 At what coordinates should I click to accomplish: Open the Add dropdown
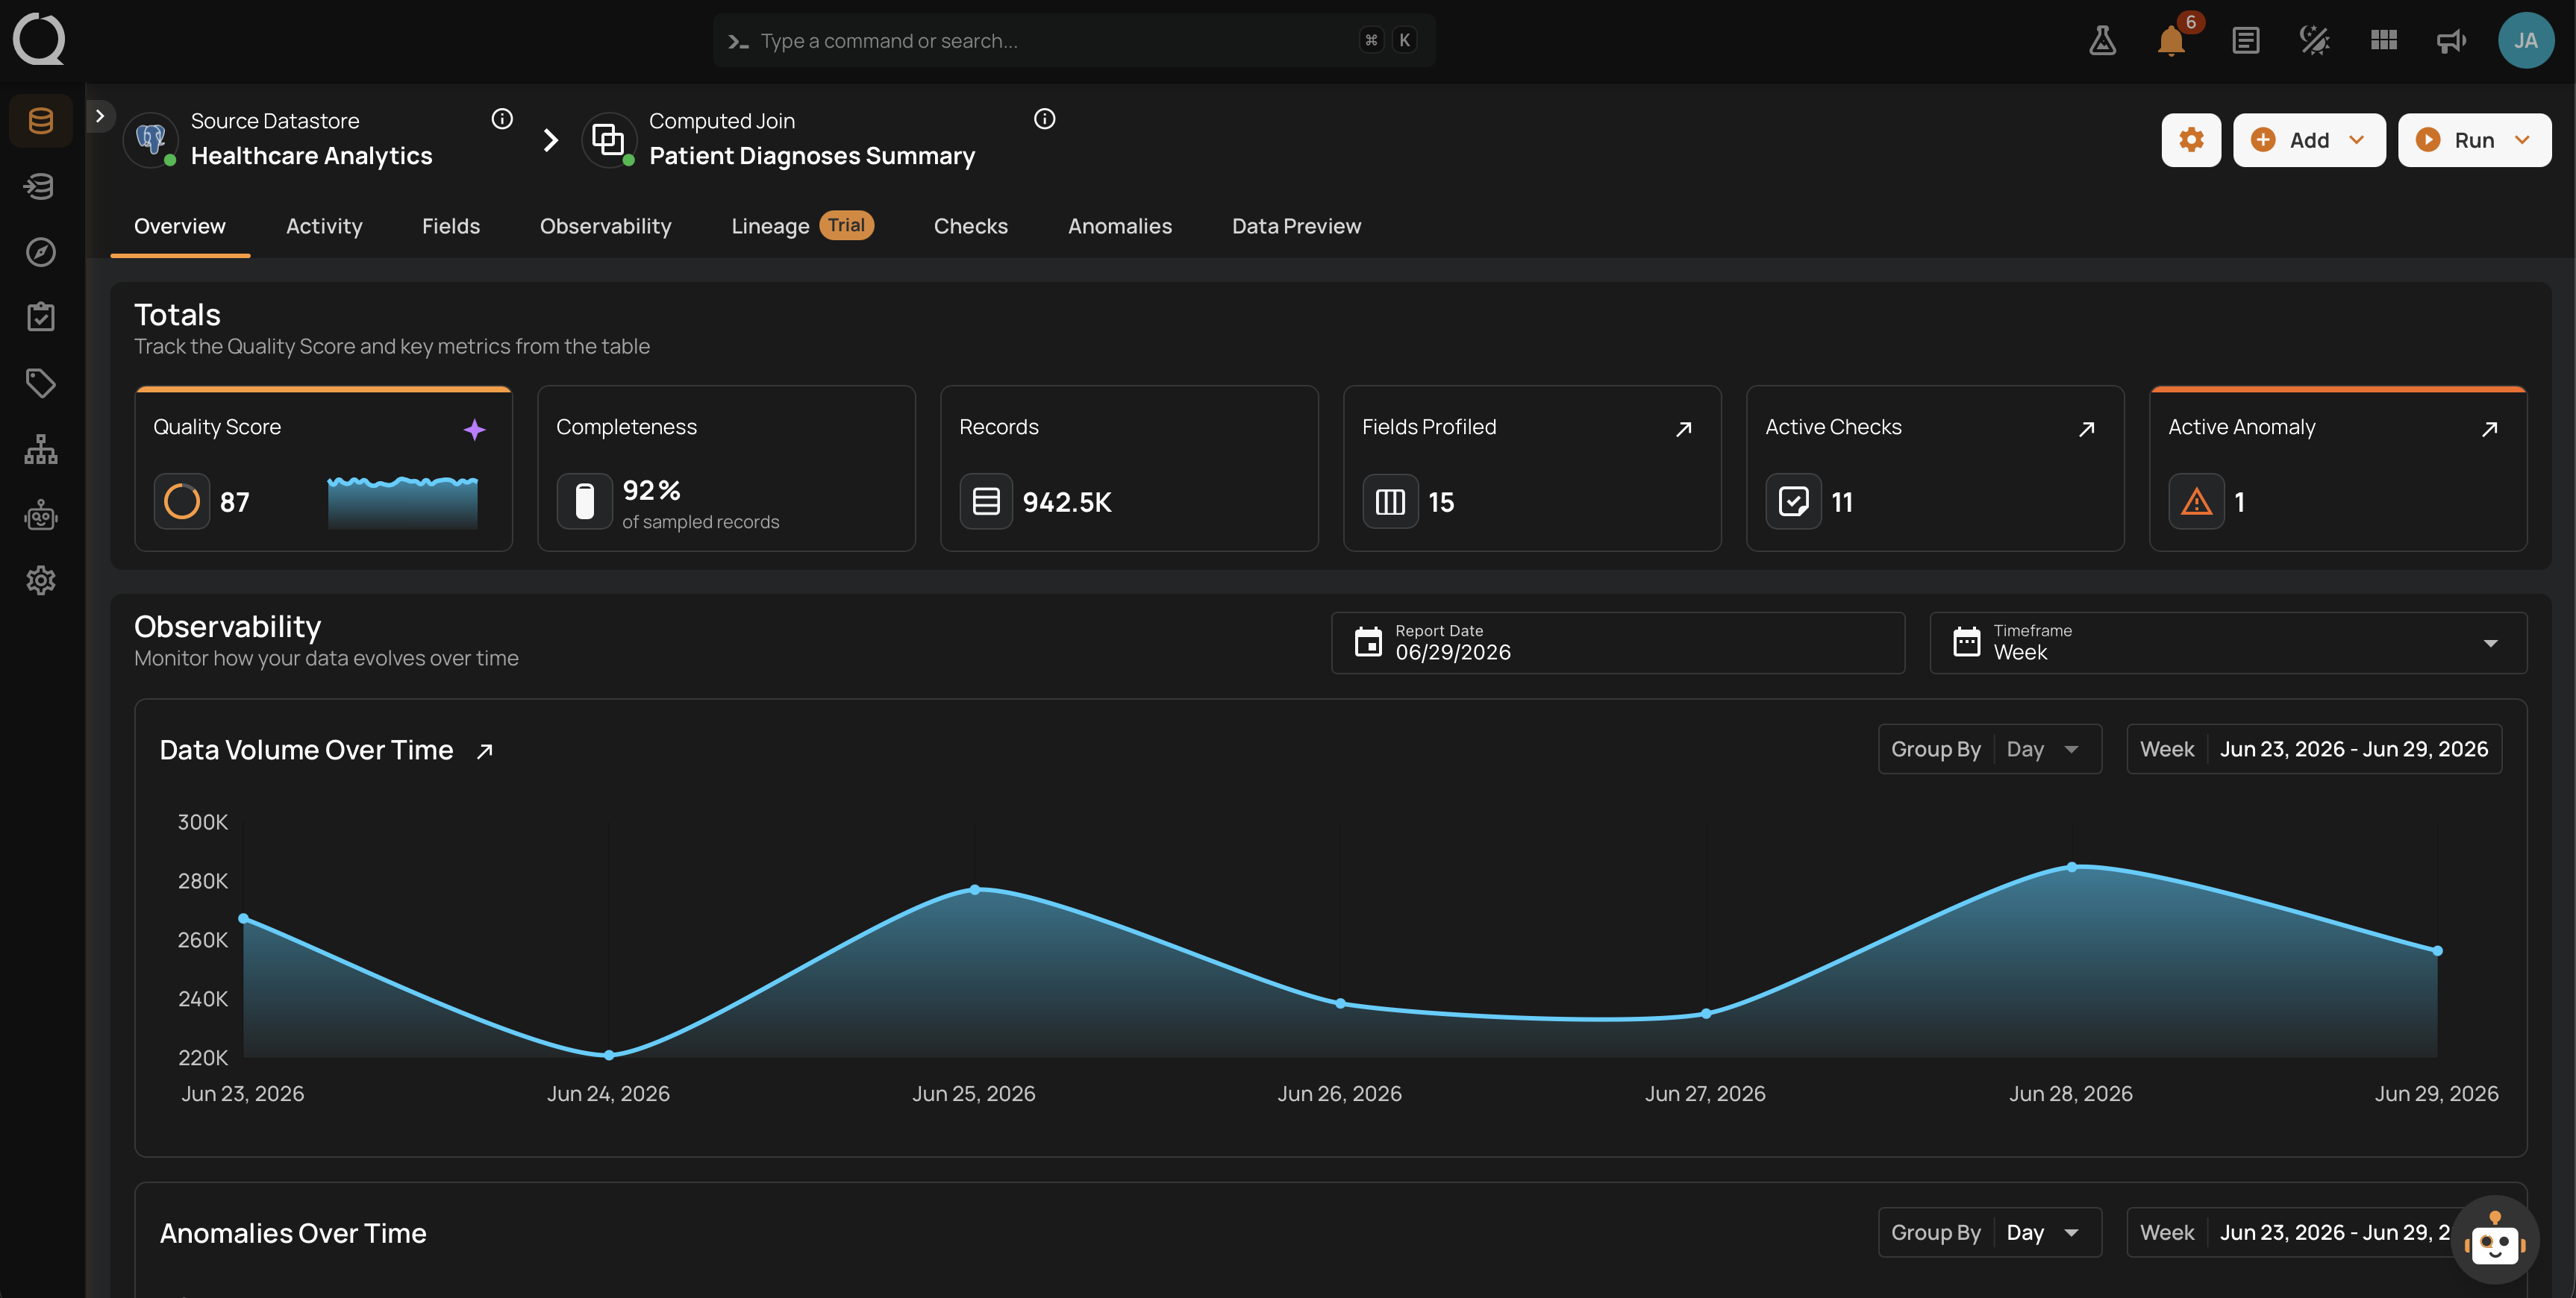[x=2309, y=140]
